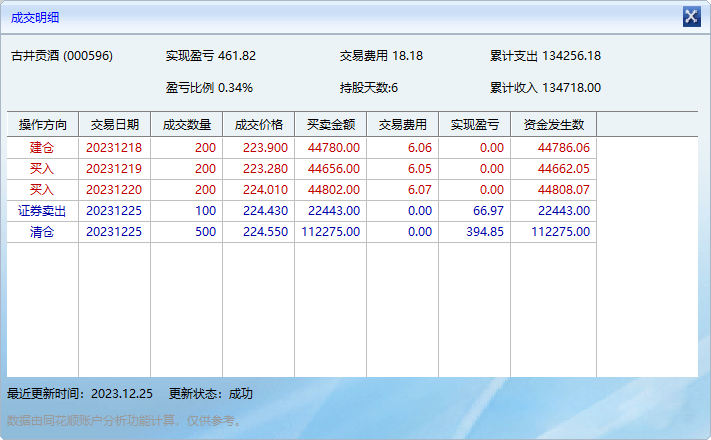Click the 成交数量 column header
Image resolution: width=711 pixels, height=440 pixels.
(x=186, y=125)
